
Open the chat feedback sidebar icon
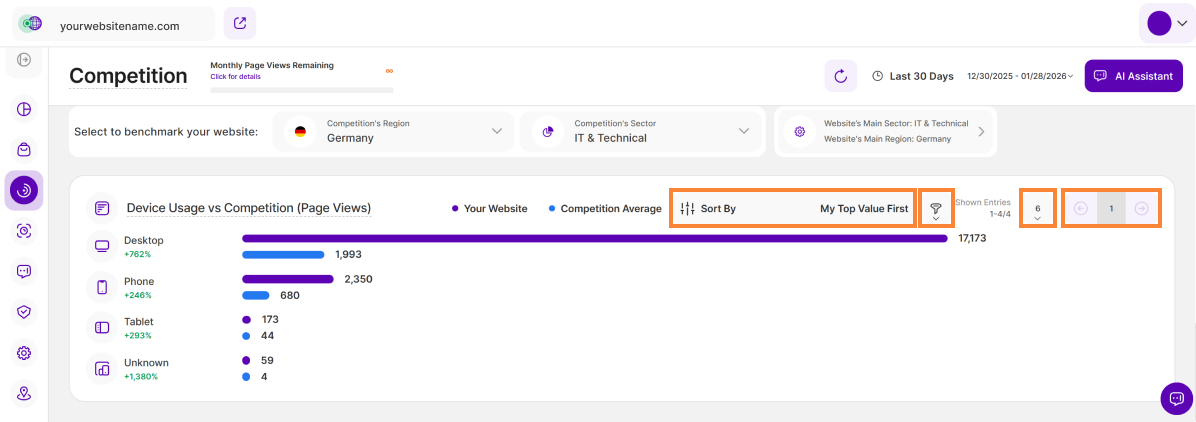coord(24,271)
